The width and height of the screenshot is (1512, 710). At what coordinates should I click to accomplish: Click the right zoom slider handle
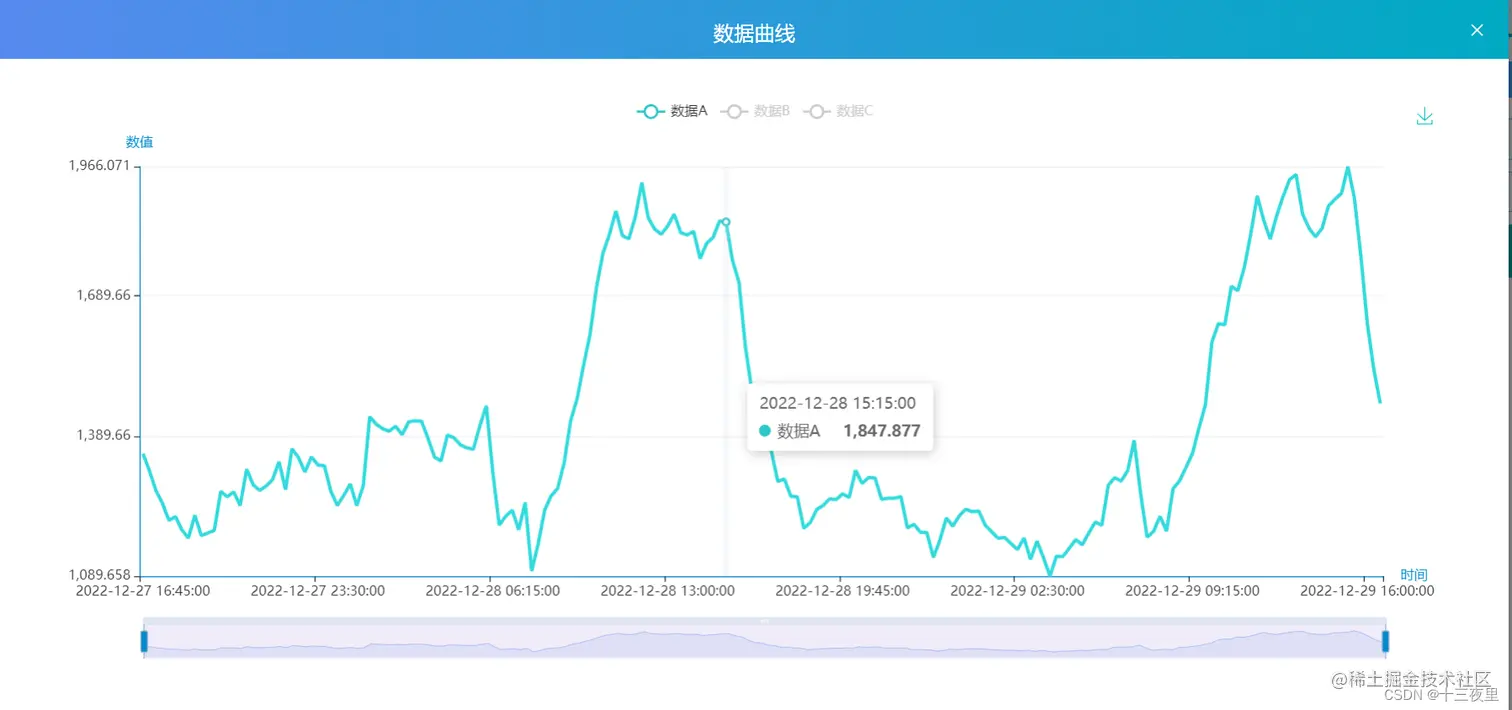pos(1385,641)
